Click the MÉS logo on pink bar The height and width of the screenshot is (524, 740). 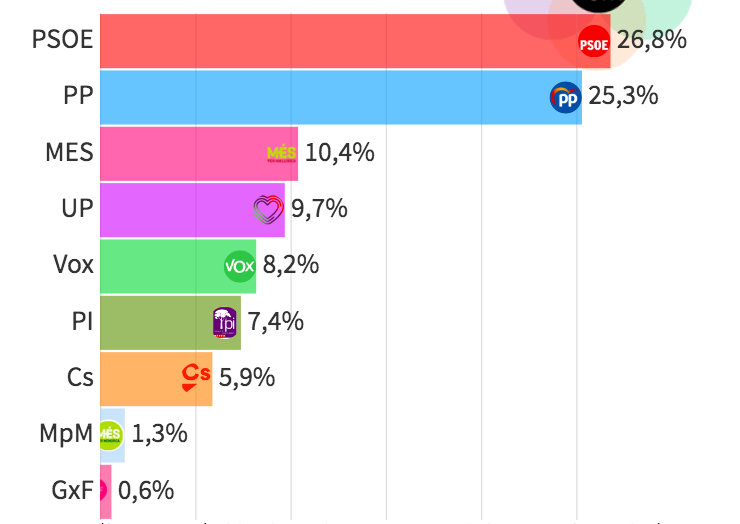pos(282,154)
